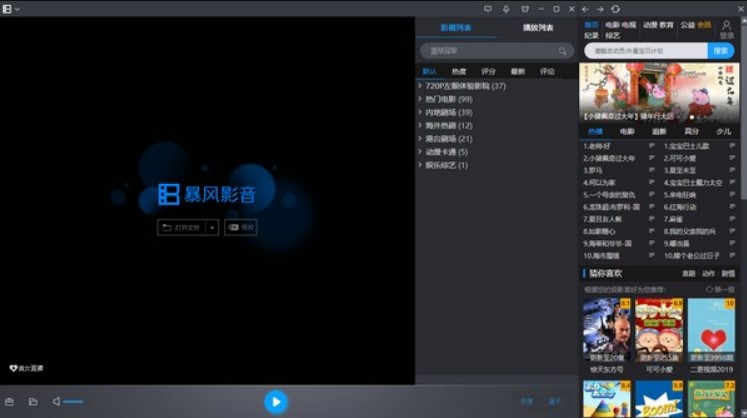
Task: Click the online search input field
Action: tap(646, 51)
